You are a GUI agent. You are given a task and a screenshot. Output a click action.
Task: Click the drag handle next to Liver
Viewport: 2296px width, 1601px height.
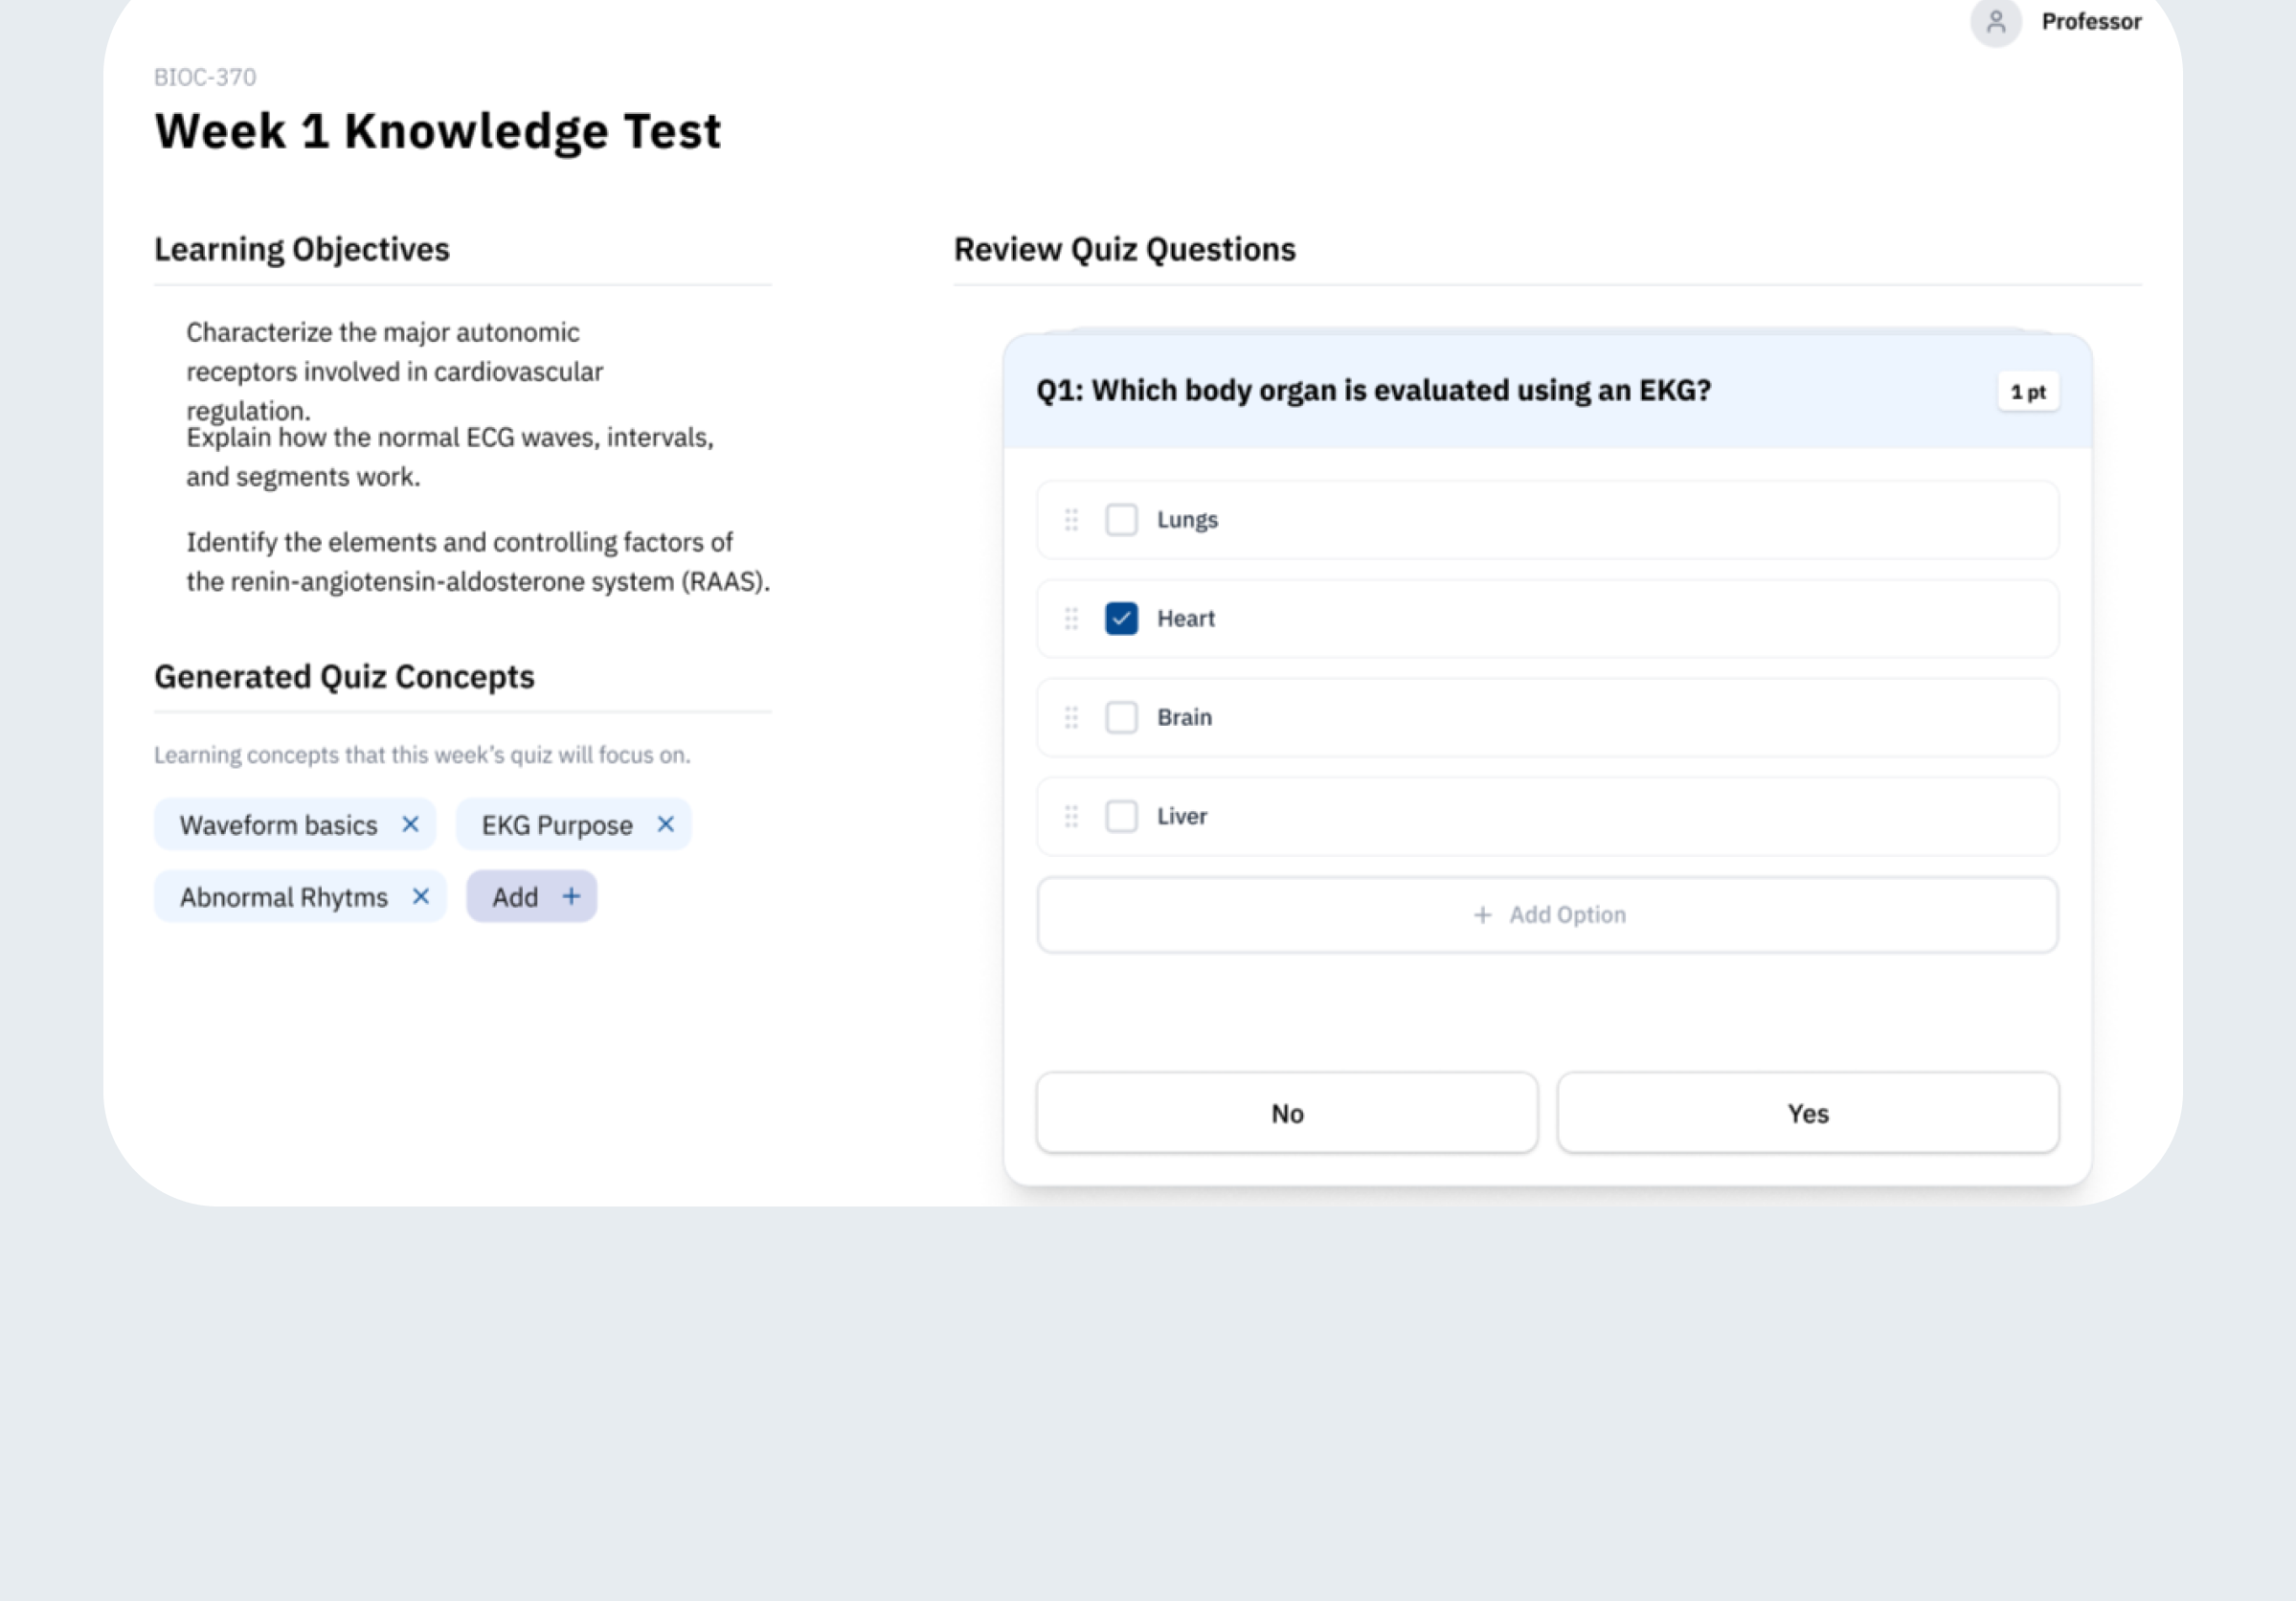pyautogui.click(x=1070, y=816)
